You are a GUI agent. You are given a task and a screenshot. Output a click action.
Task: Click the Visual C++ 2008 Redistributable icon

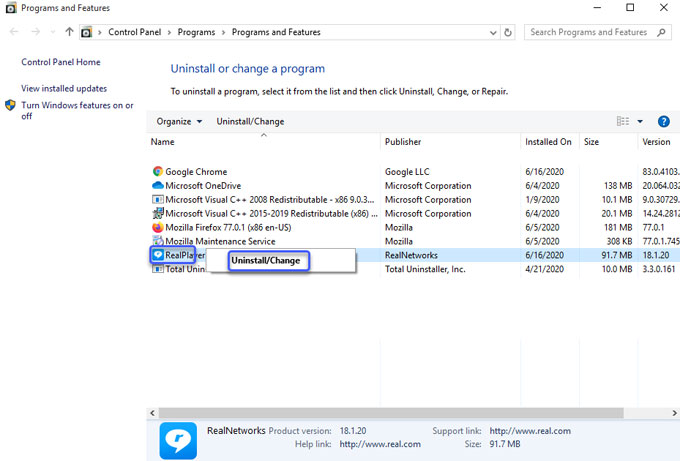tap(158, 199)
